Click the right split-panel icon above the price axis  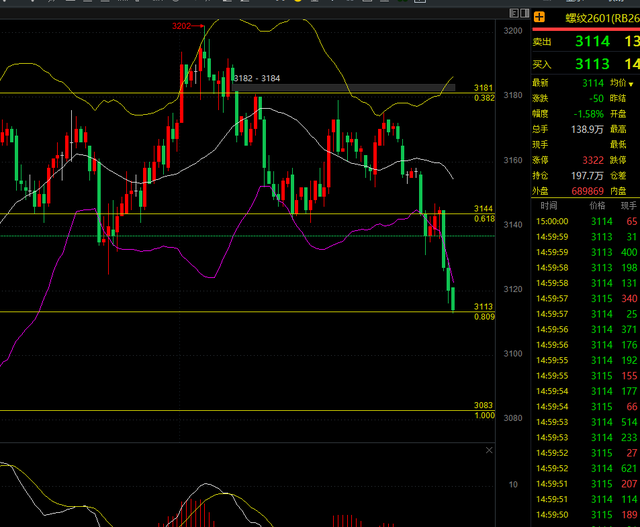click(x=524, y=13)
